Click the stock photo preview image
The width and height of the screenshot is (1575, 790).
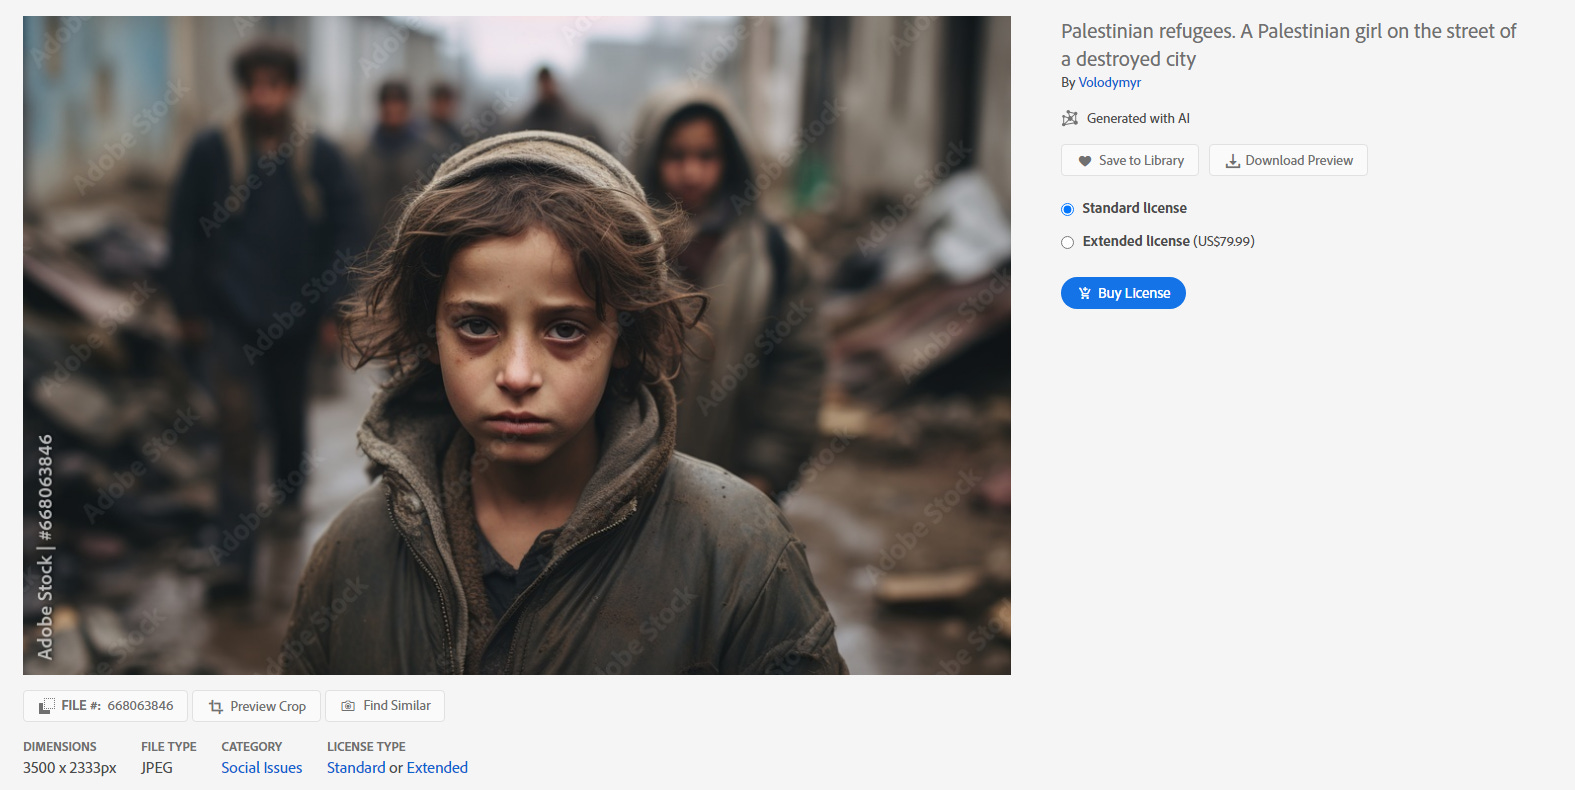517,345
